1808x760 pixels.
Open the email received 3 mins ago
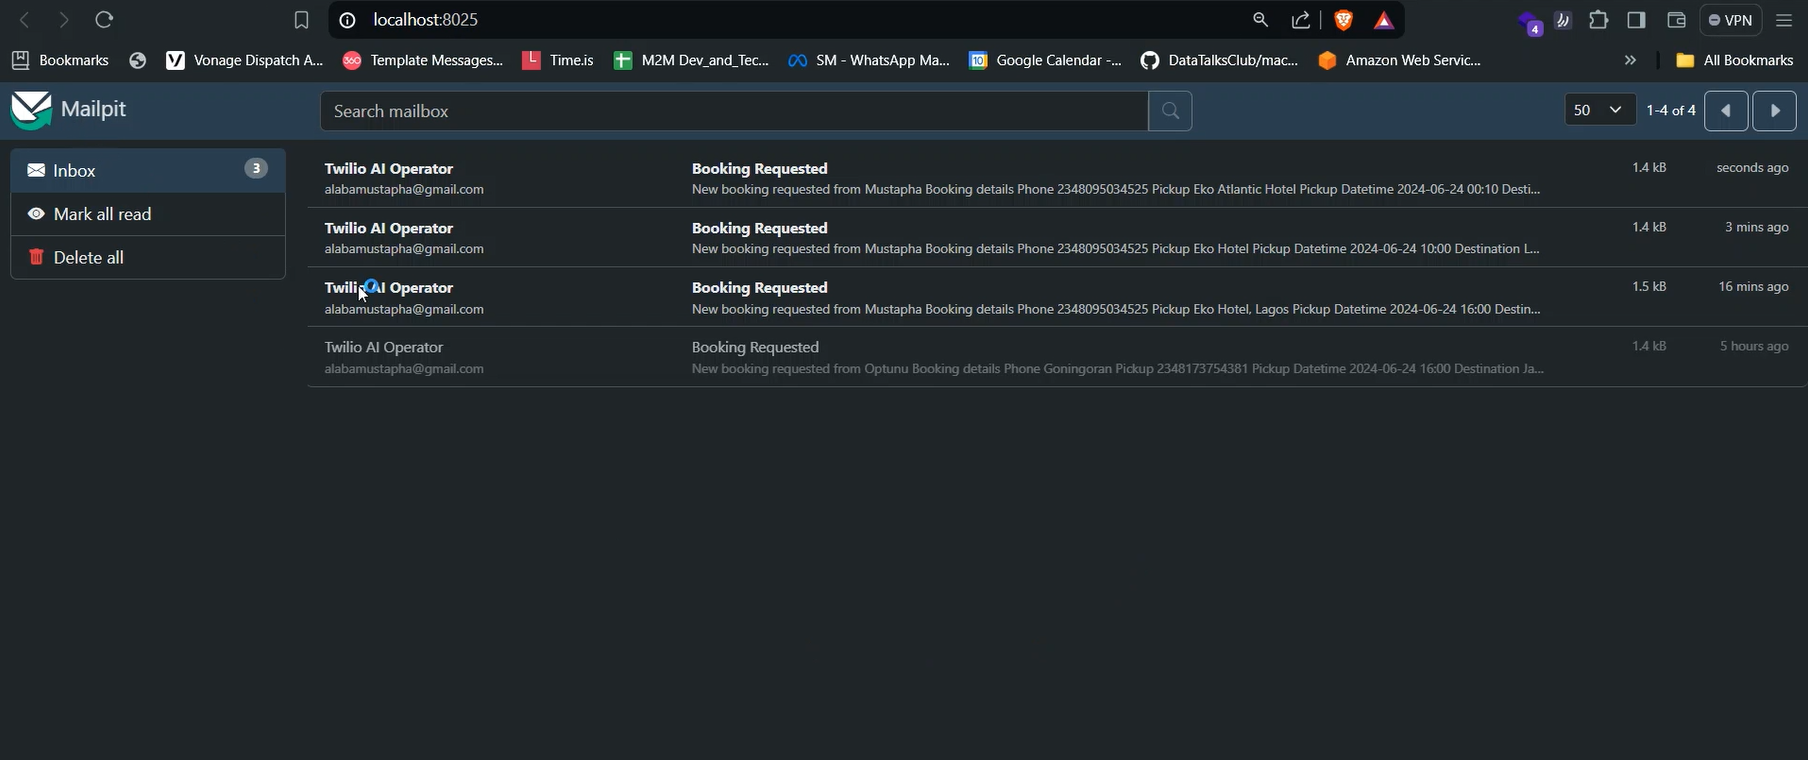1057,238
